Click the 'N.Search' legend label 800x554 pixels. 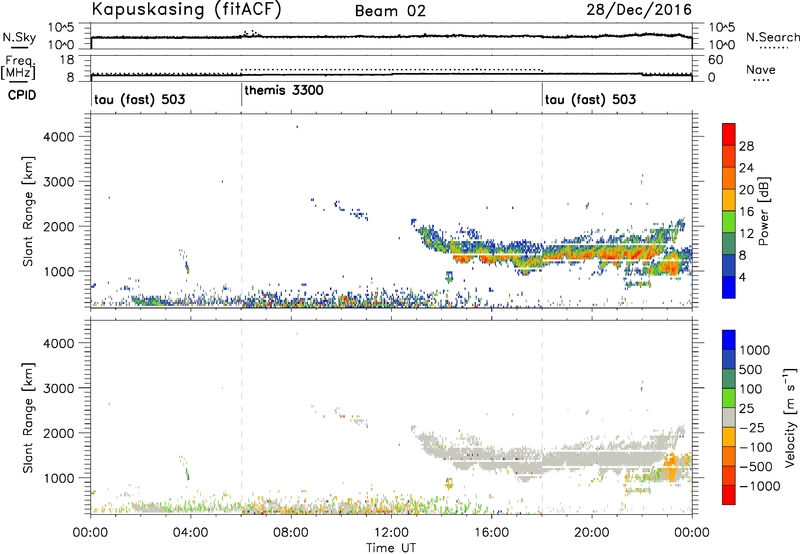pos(772,37)
